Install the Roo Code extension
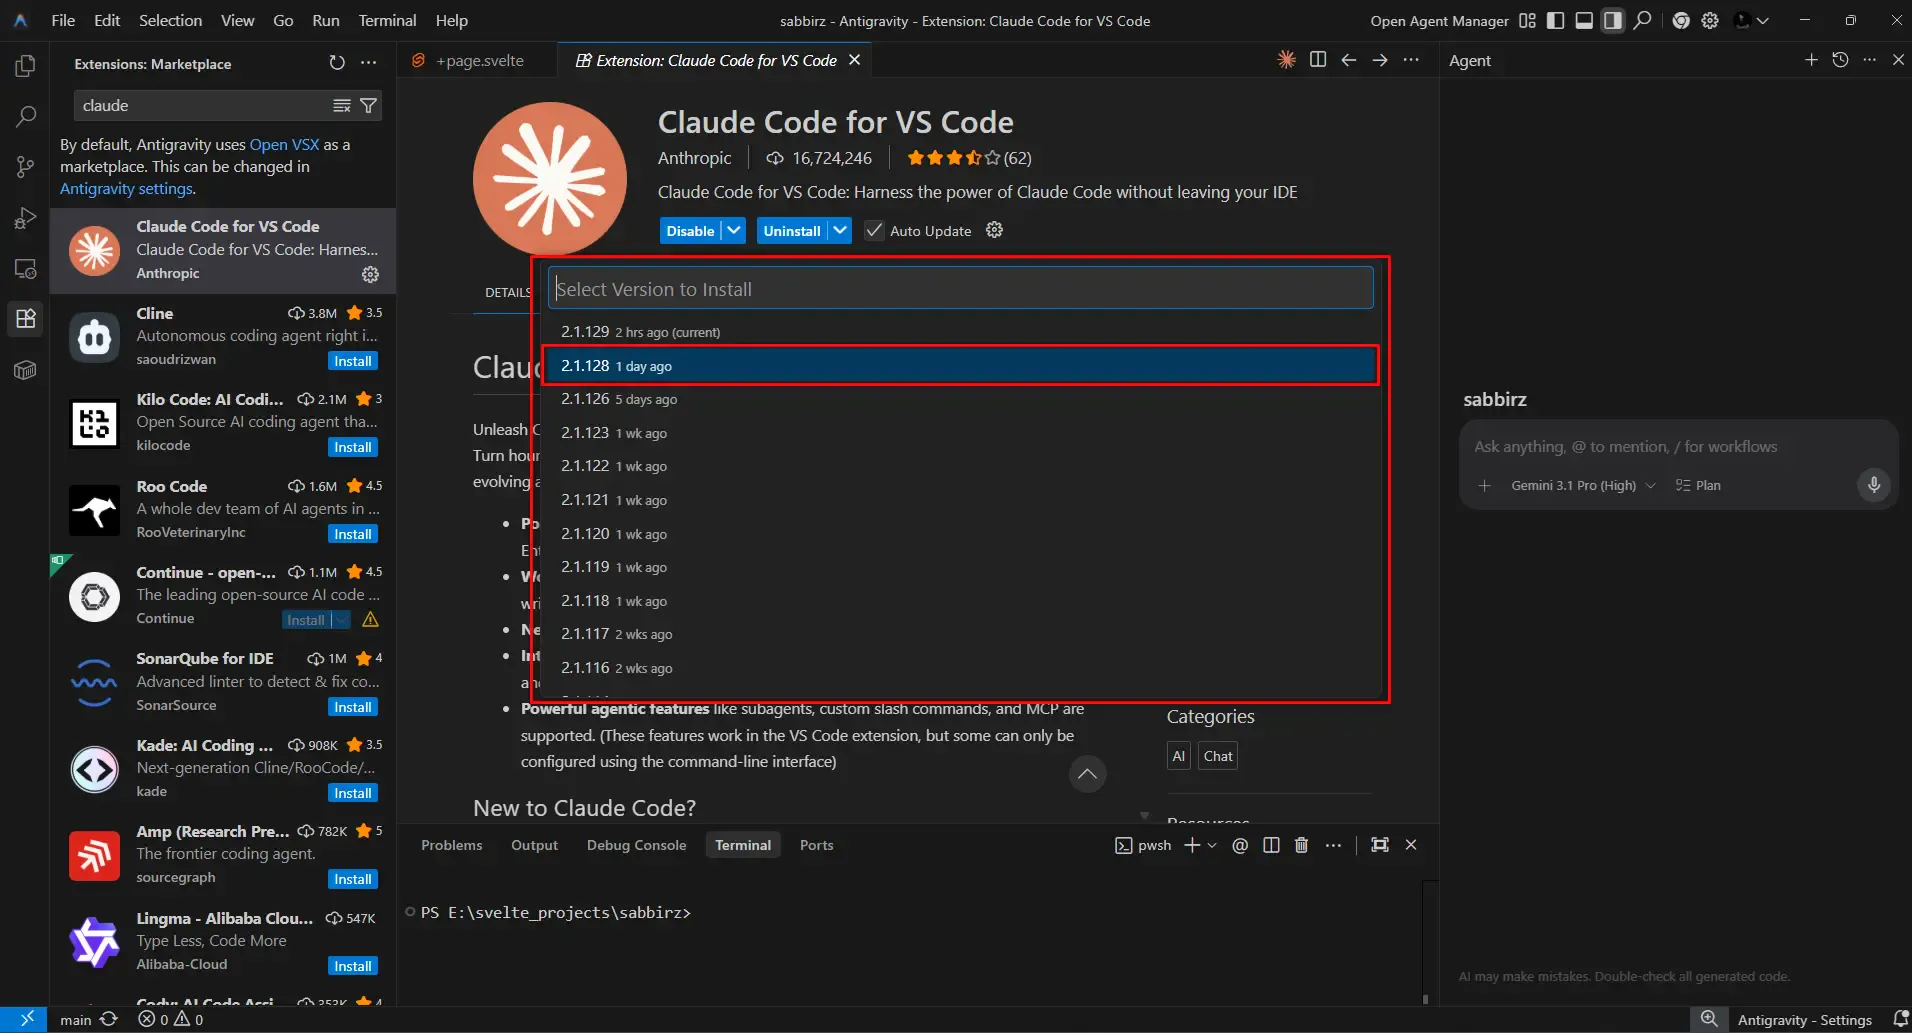 point(353,534)
